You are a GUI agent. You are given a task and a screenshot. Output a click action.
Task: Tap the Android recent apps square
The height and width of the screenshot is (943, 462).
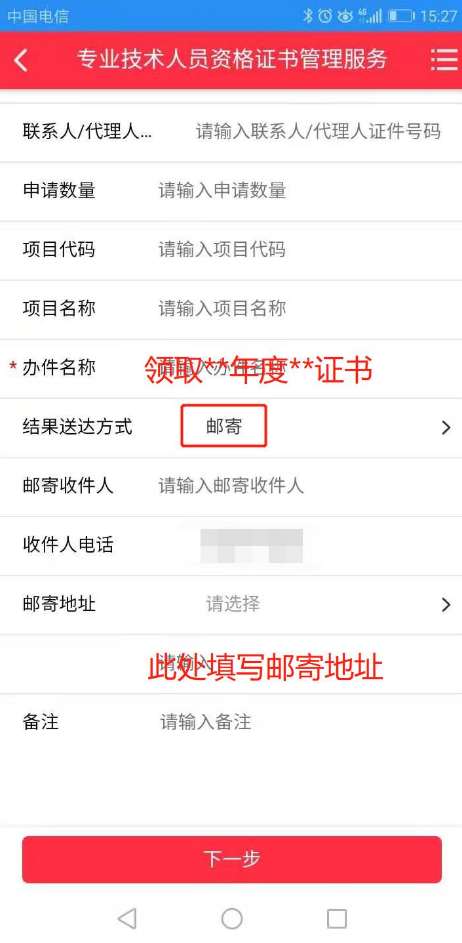click(336, 918)
